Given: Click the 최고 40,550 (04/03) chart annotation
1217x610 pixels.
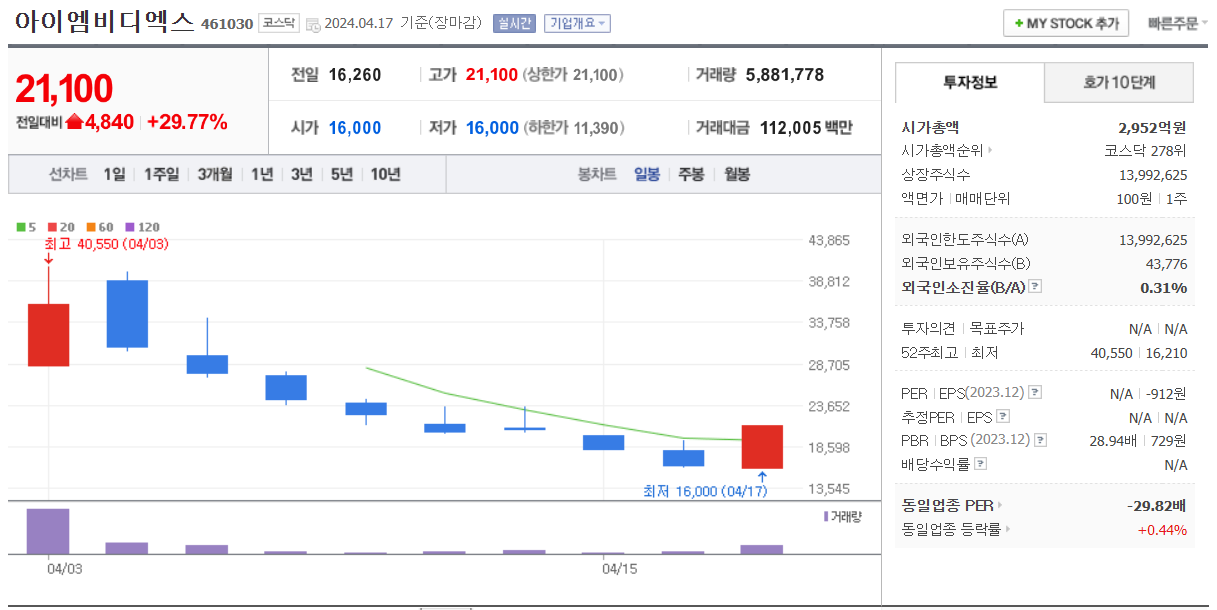Looking at the screenshot, I should click(106, 244).
